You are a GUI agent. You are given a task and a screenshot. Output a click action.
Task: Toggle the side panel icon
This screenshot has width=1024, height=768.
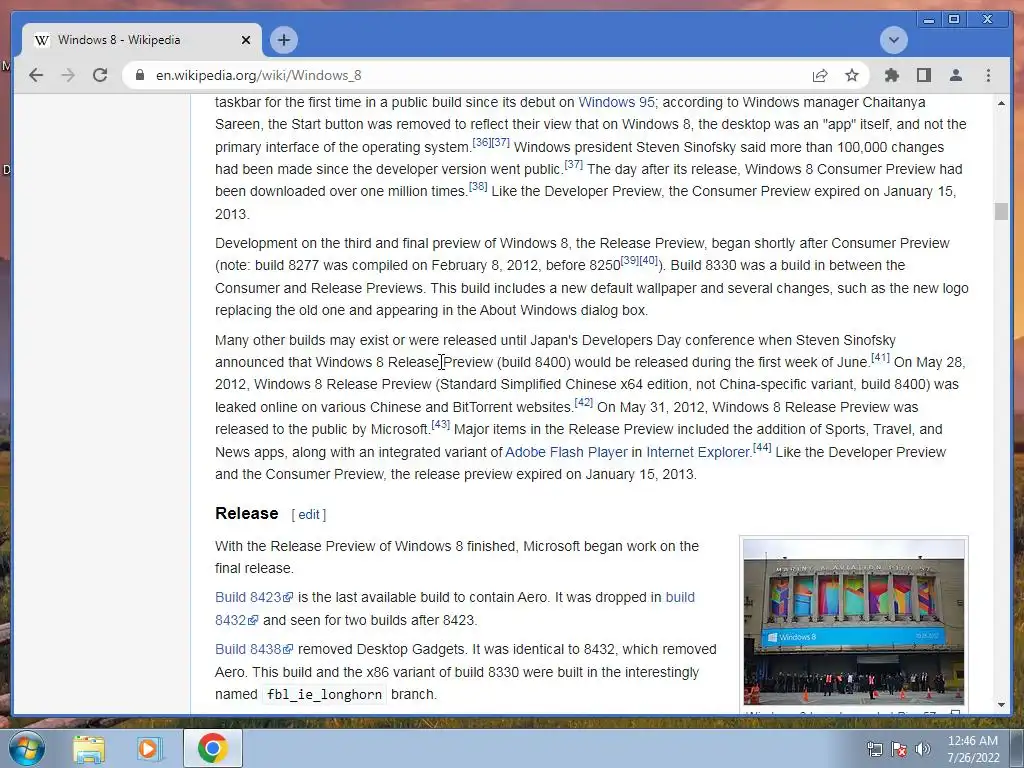923,75
